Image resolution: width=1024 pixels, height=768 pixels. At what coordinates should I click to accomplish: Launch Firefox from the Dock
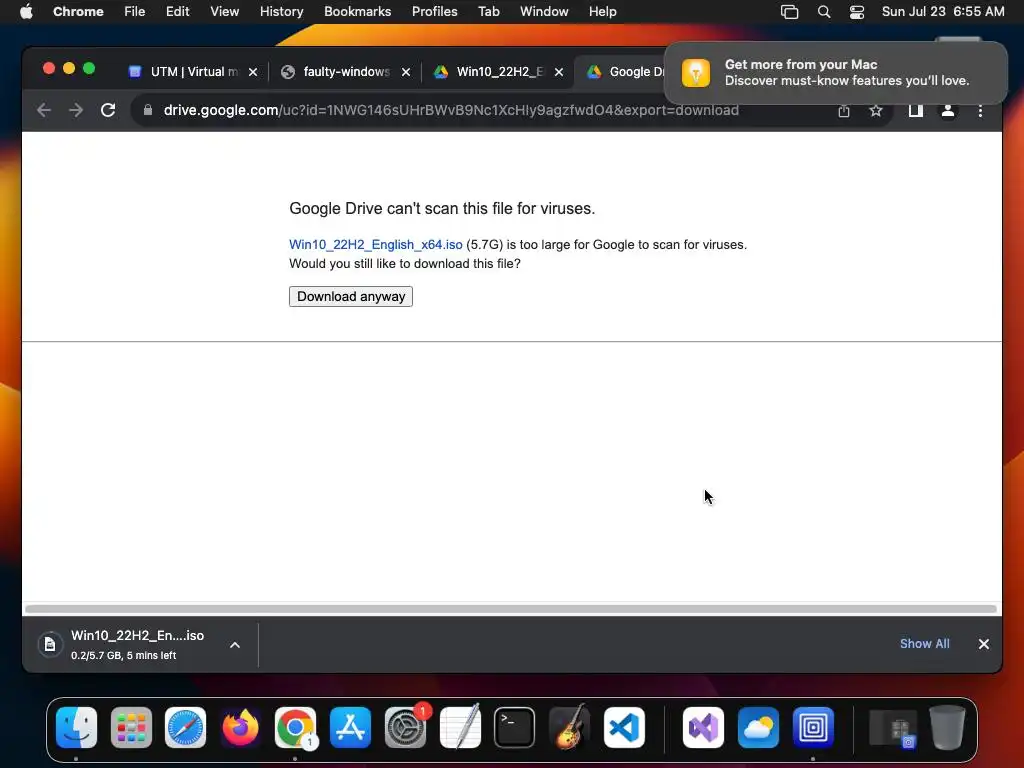click(240, 728)
